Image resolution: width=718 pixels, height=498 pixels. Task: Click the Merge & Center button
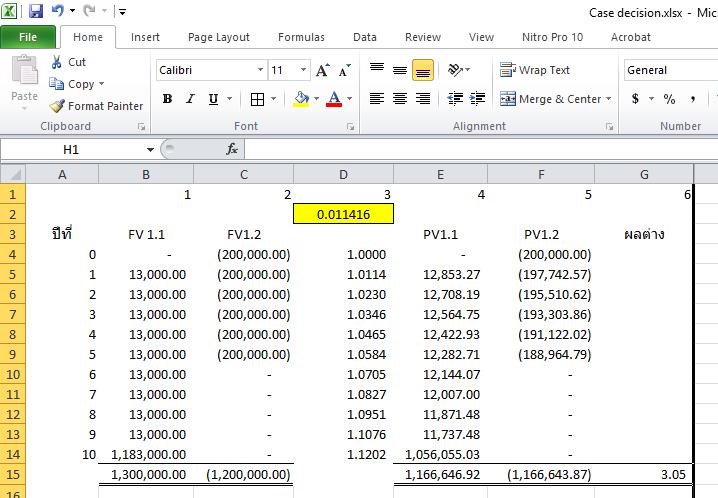pyautogui.click(x=550, y=99)
